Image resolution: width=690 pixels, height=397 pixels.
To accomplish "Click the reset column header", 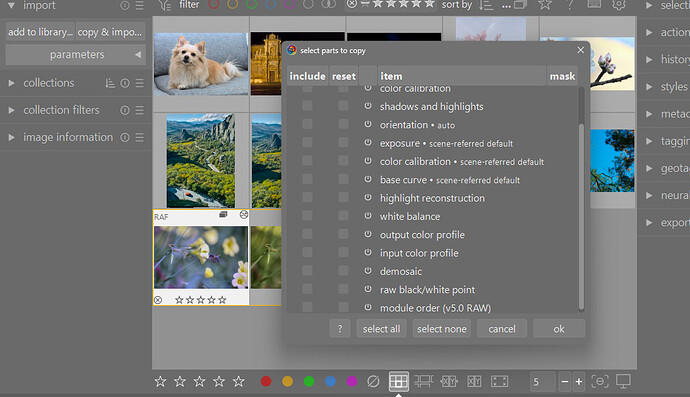I will (344, 76).
